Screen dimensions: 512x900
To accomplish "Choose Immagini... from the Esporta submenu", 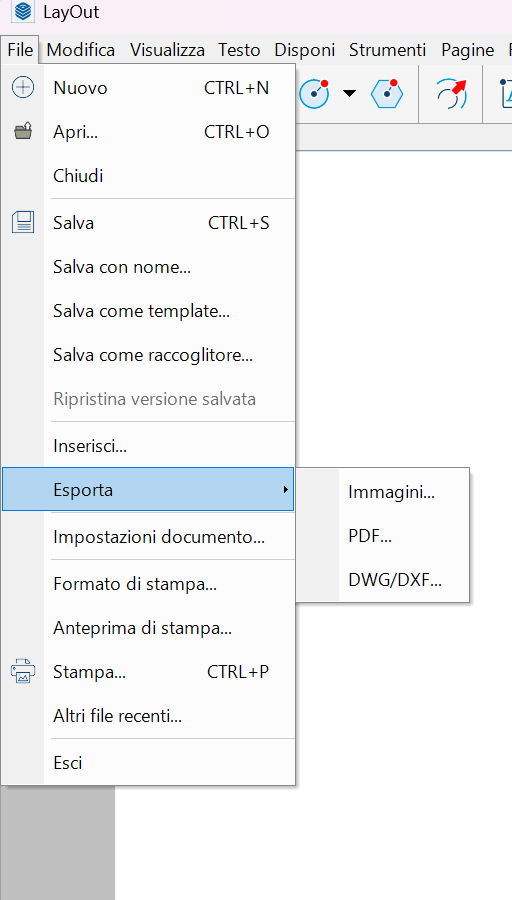I will point(391,492).
